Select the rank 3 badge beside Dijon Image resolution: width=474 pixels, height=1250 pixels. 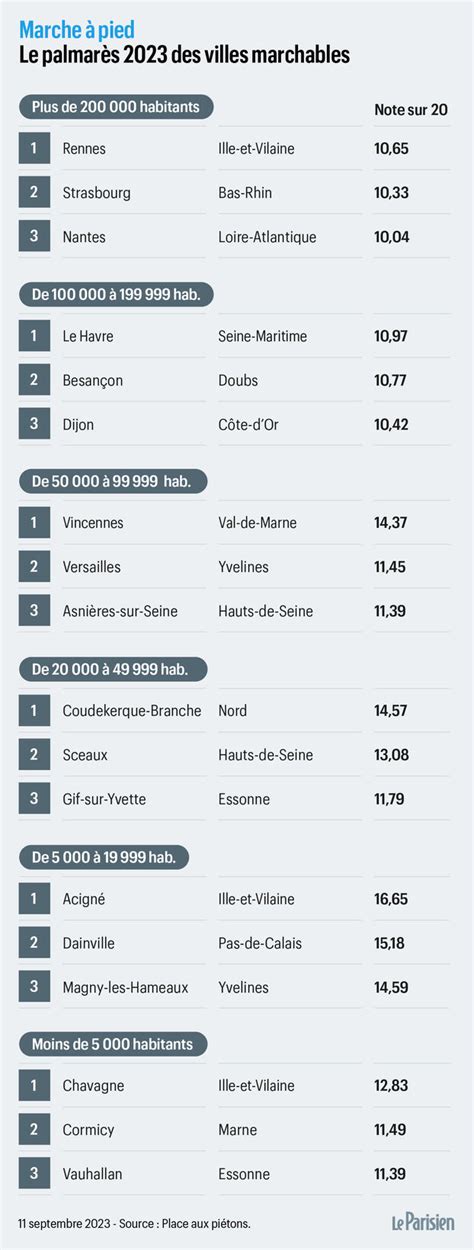coord(34,424)
